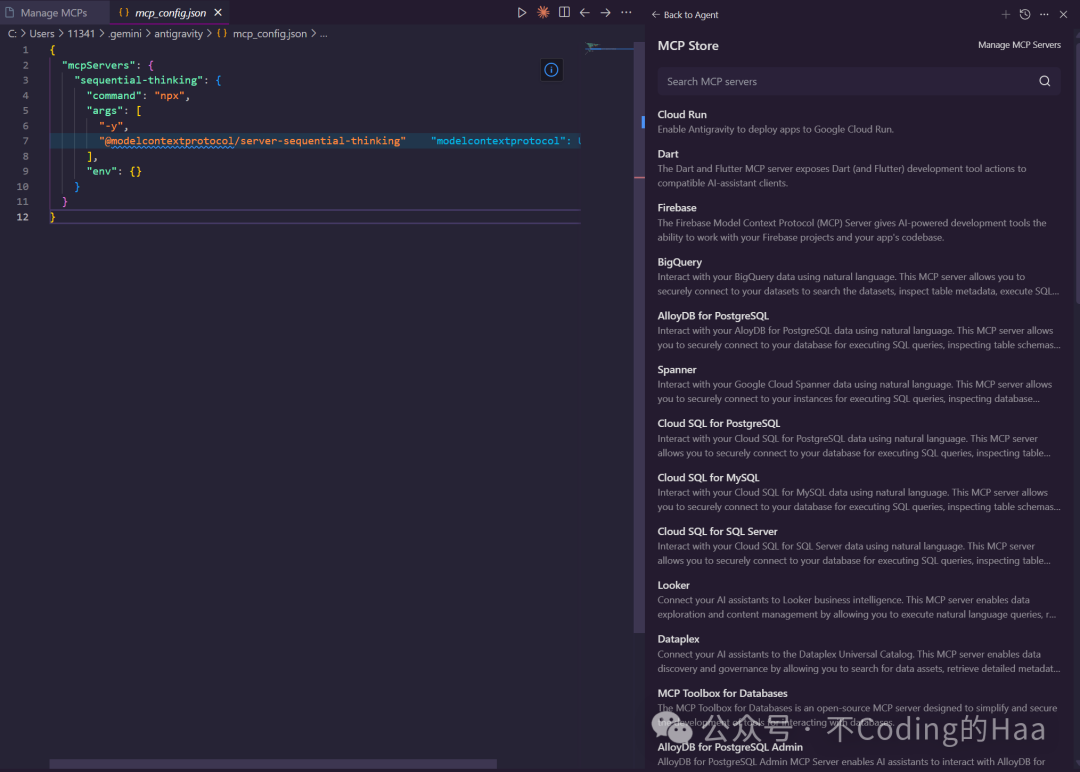Image resolution: width=1080 pixels, height=772 pixels.
Task: Open the Dart MCP server entry
Action: click(x=859, y=168)
